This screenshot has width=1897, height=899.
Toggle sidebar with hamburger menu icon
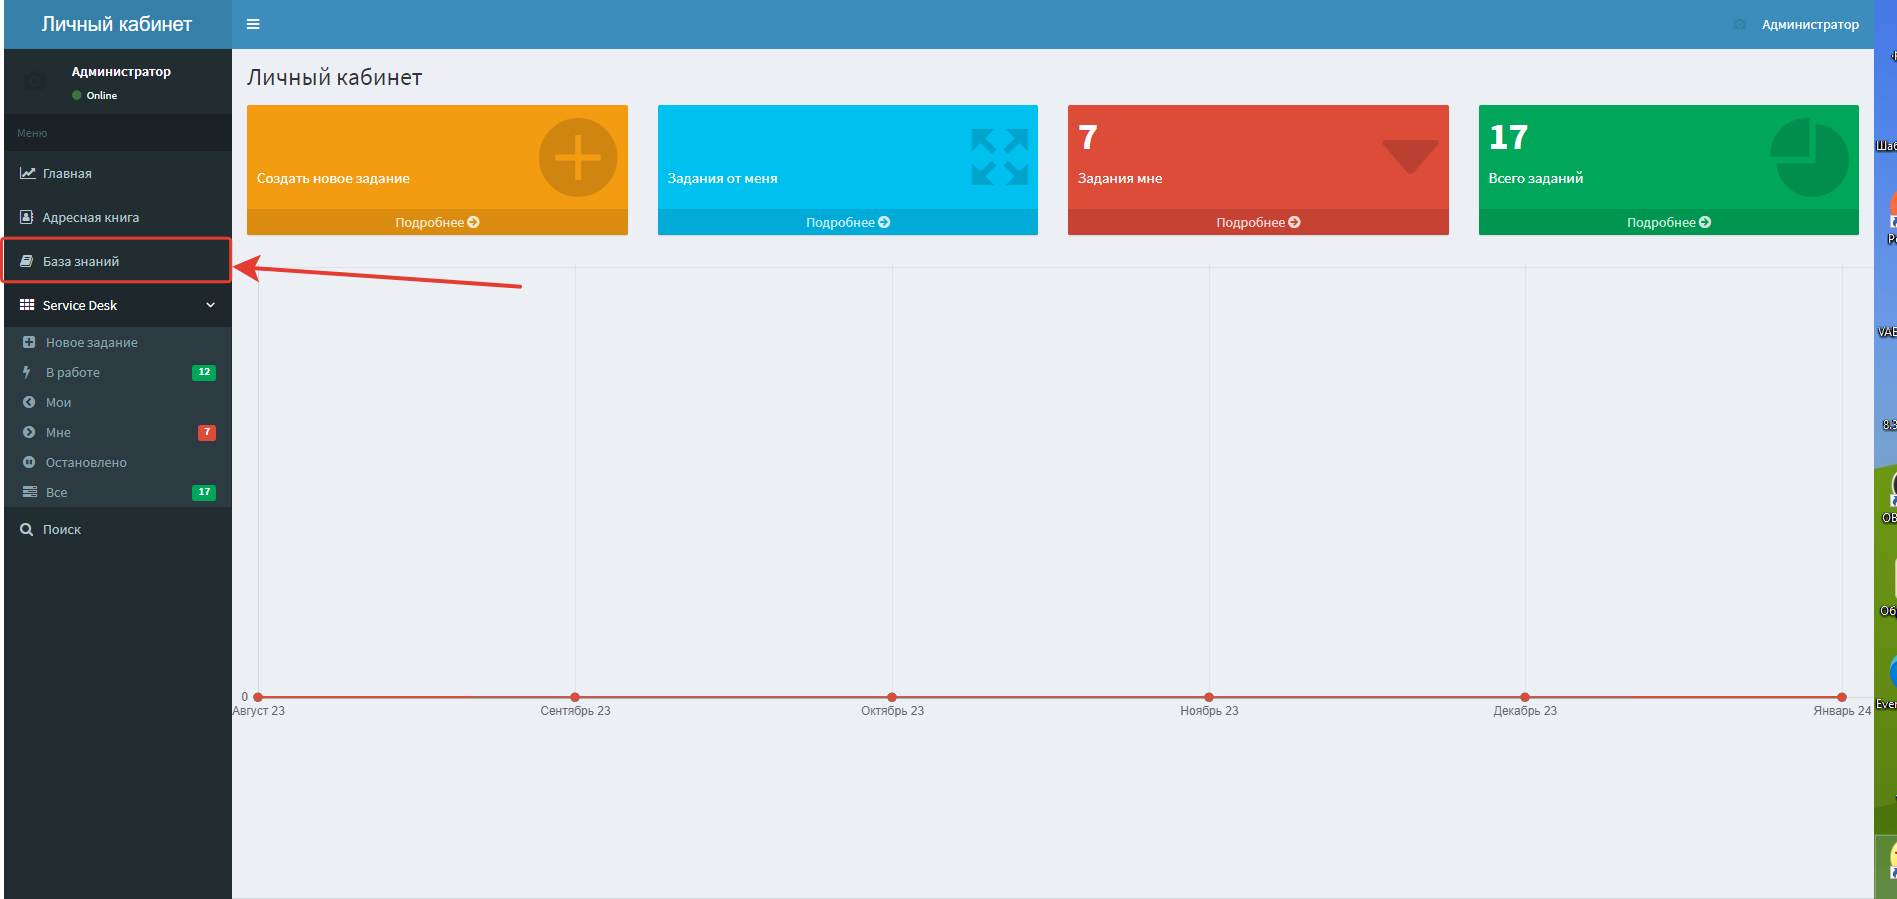(x=253, y=24)
